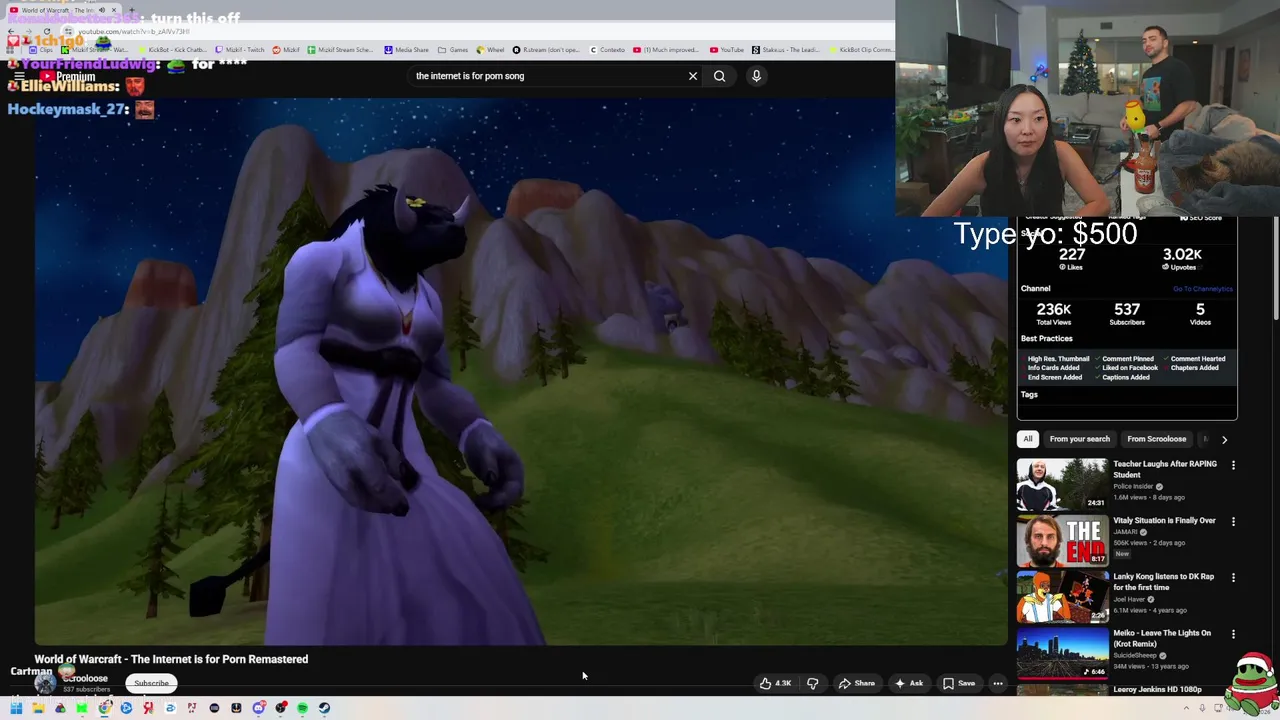The width and height of the screenshot is (1280, 720).
Task: Open Vitaly Situation is Finally Over thumbnail
Action: (x=1062, y=541)
